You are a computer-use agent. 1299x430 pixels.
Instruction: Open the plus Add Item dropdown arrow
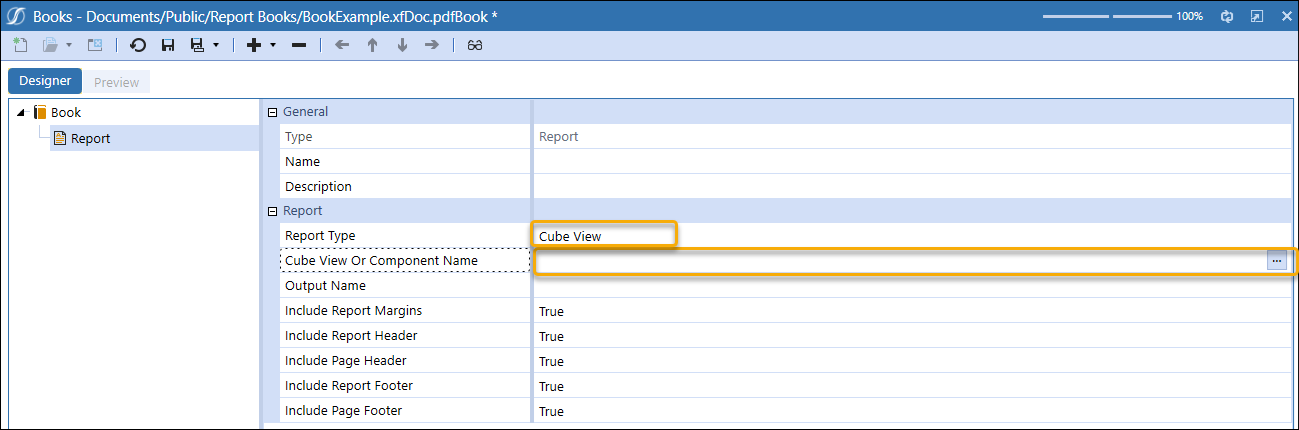pyautogui.click(x=273, y=45)
